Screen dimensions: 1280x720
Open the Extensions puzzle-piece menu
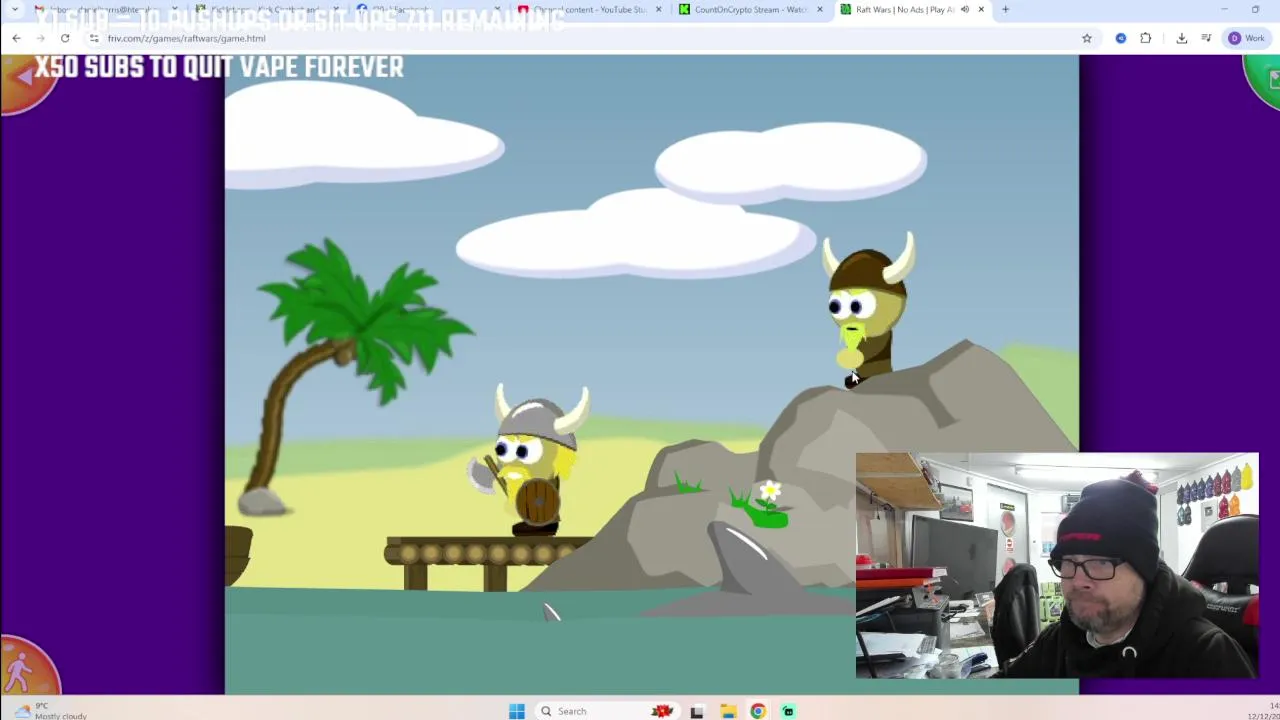pyautogui.click(x=1146, y=38)
